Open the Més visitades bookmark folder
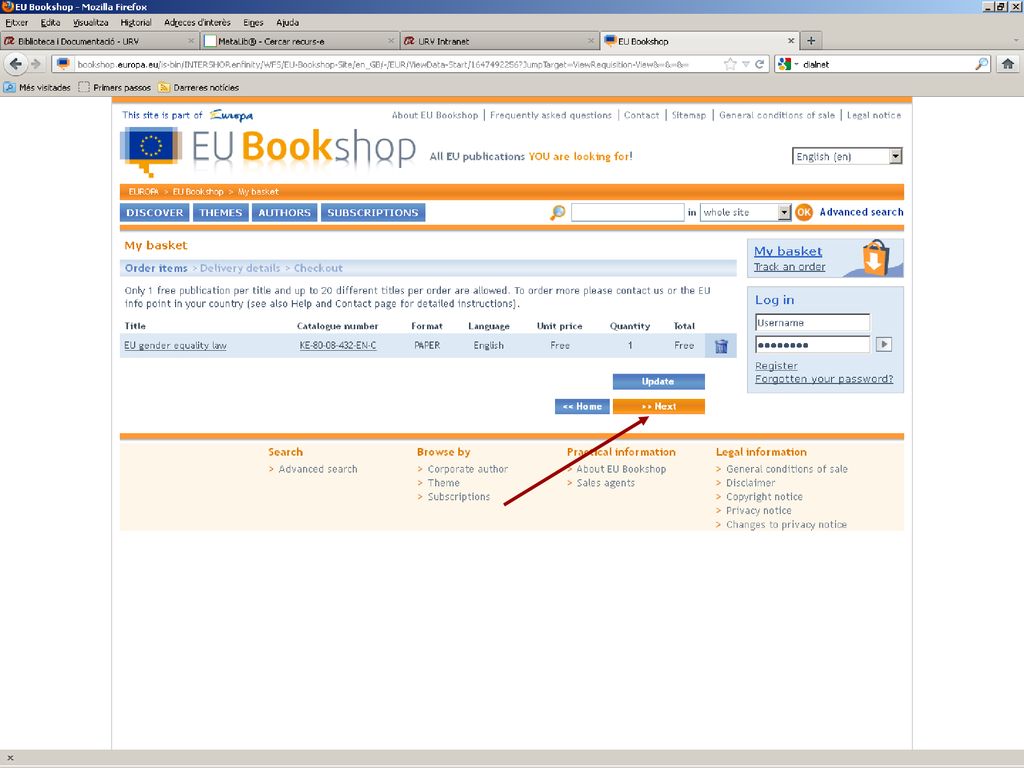Image resolution: width=1024 pixels, height=768 pixels. coord(37,88)
